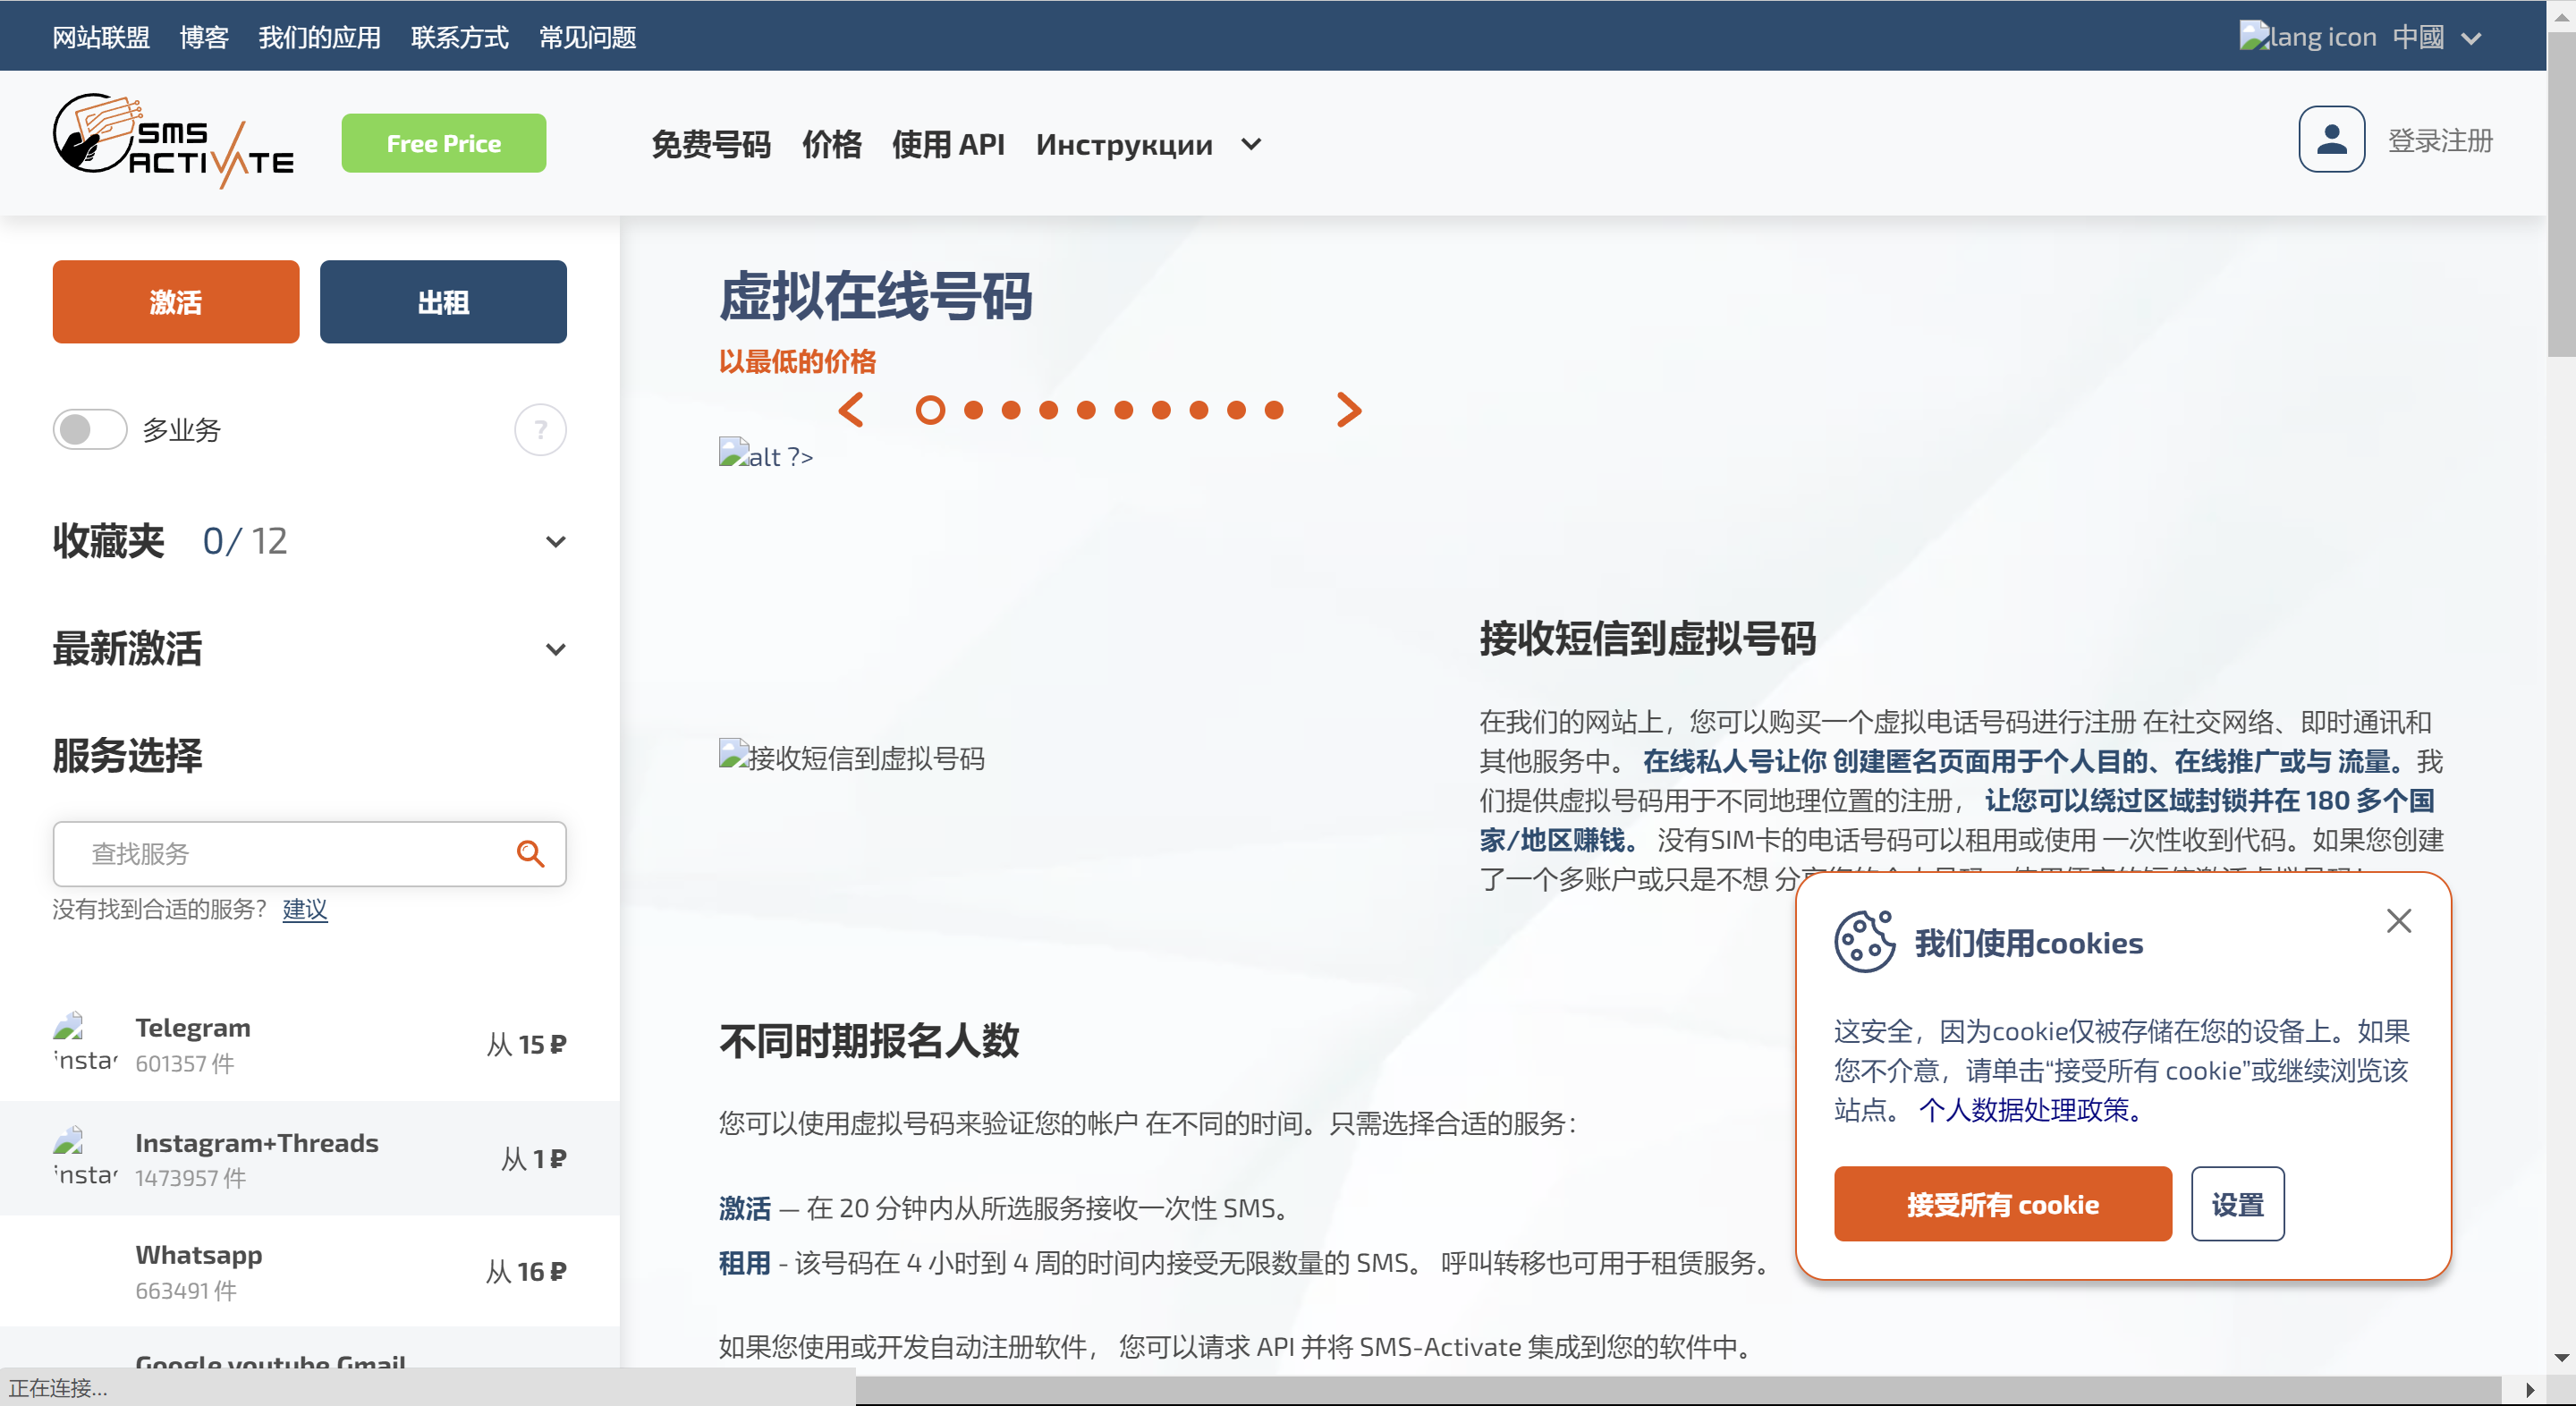Click 接受所有 cookie button
Screen dimensions: 2576x1406
pyautogui.click(x=2002, y=1203)
